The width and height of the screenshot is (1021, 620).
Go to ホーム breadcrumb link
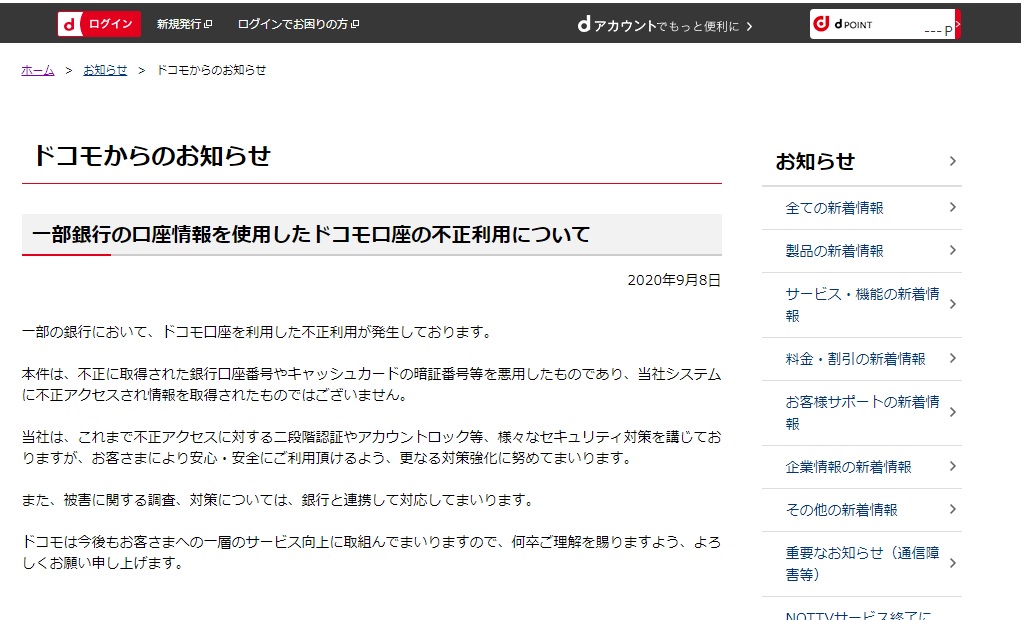[x=38, y=70]
